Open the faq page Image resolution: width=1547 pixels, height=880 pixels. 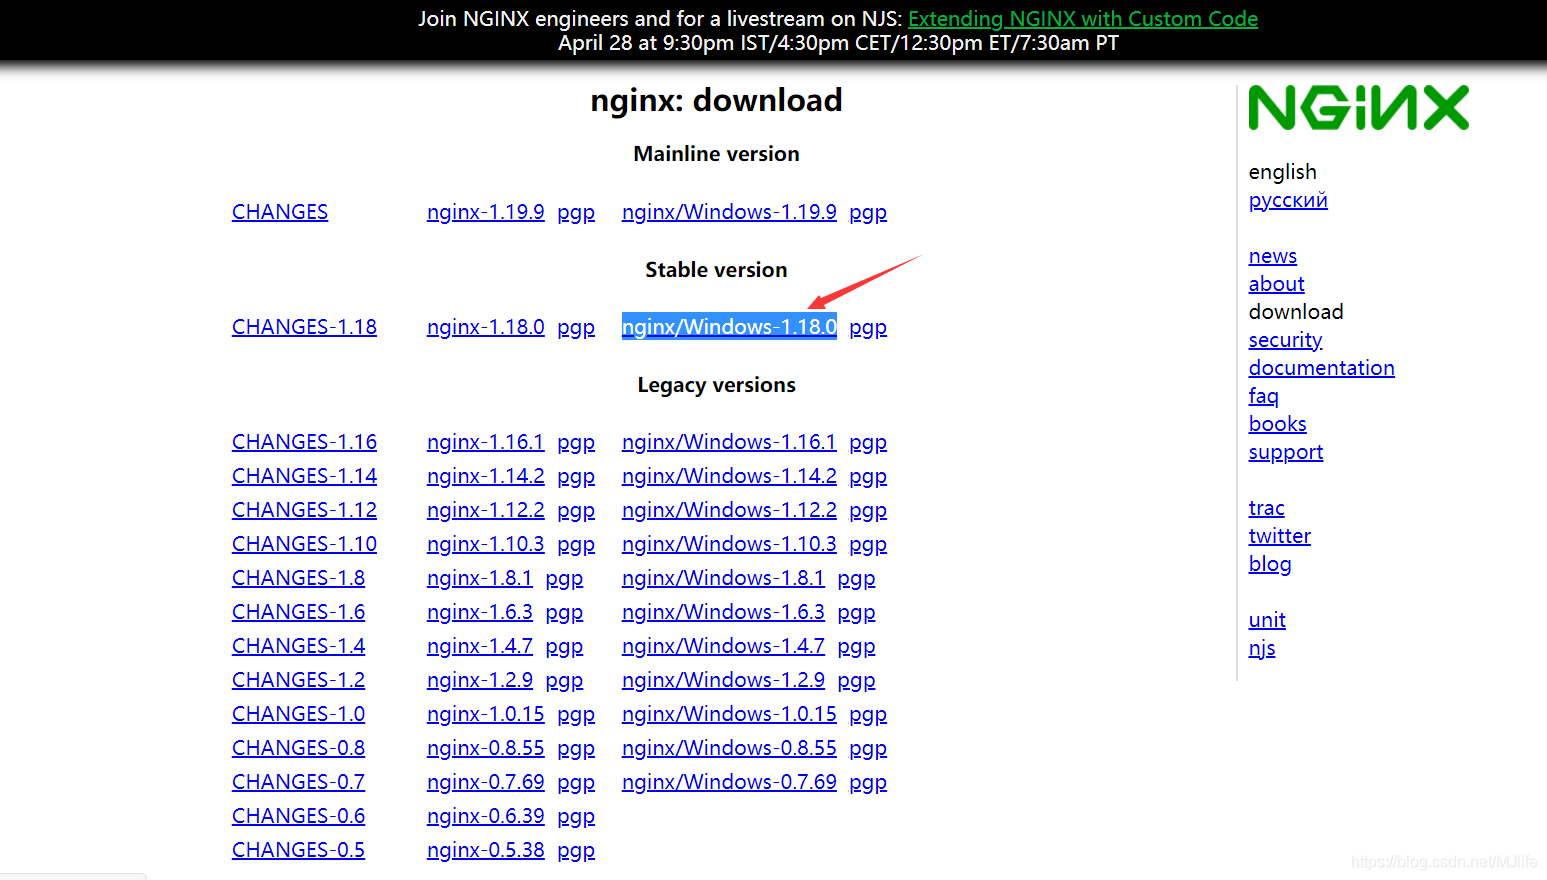(1263, 396)
